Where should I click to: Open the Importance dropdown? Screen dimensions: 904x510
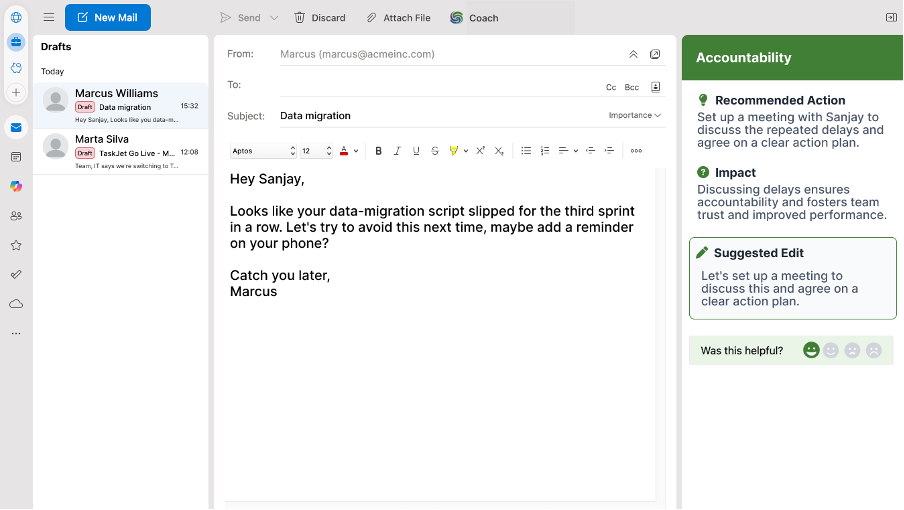(x=635, y=116)
